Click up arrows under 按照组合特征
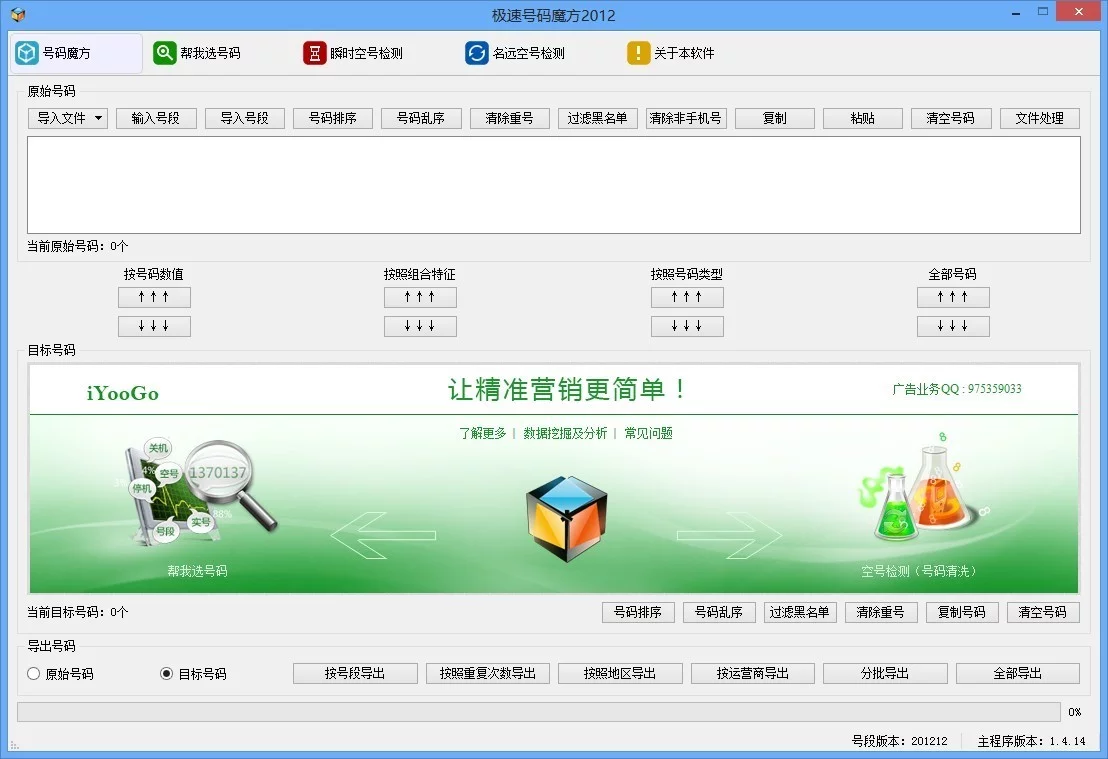Image resolution: width=1108 pixels, height=759 pixels. (x=420, y=297)
